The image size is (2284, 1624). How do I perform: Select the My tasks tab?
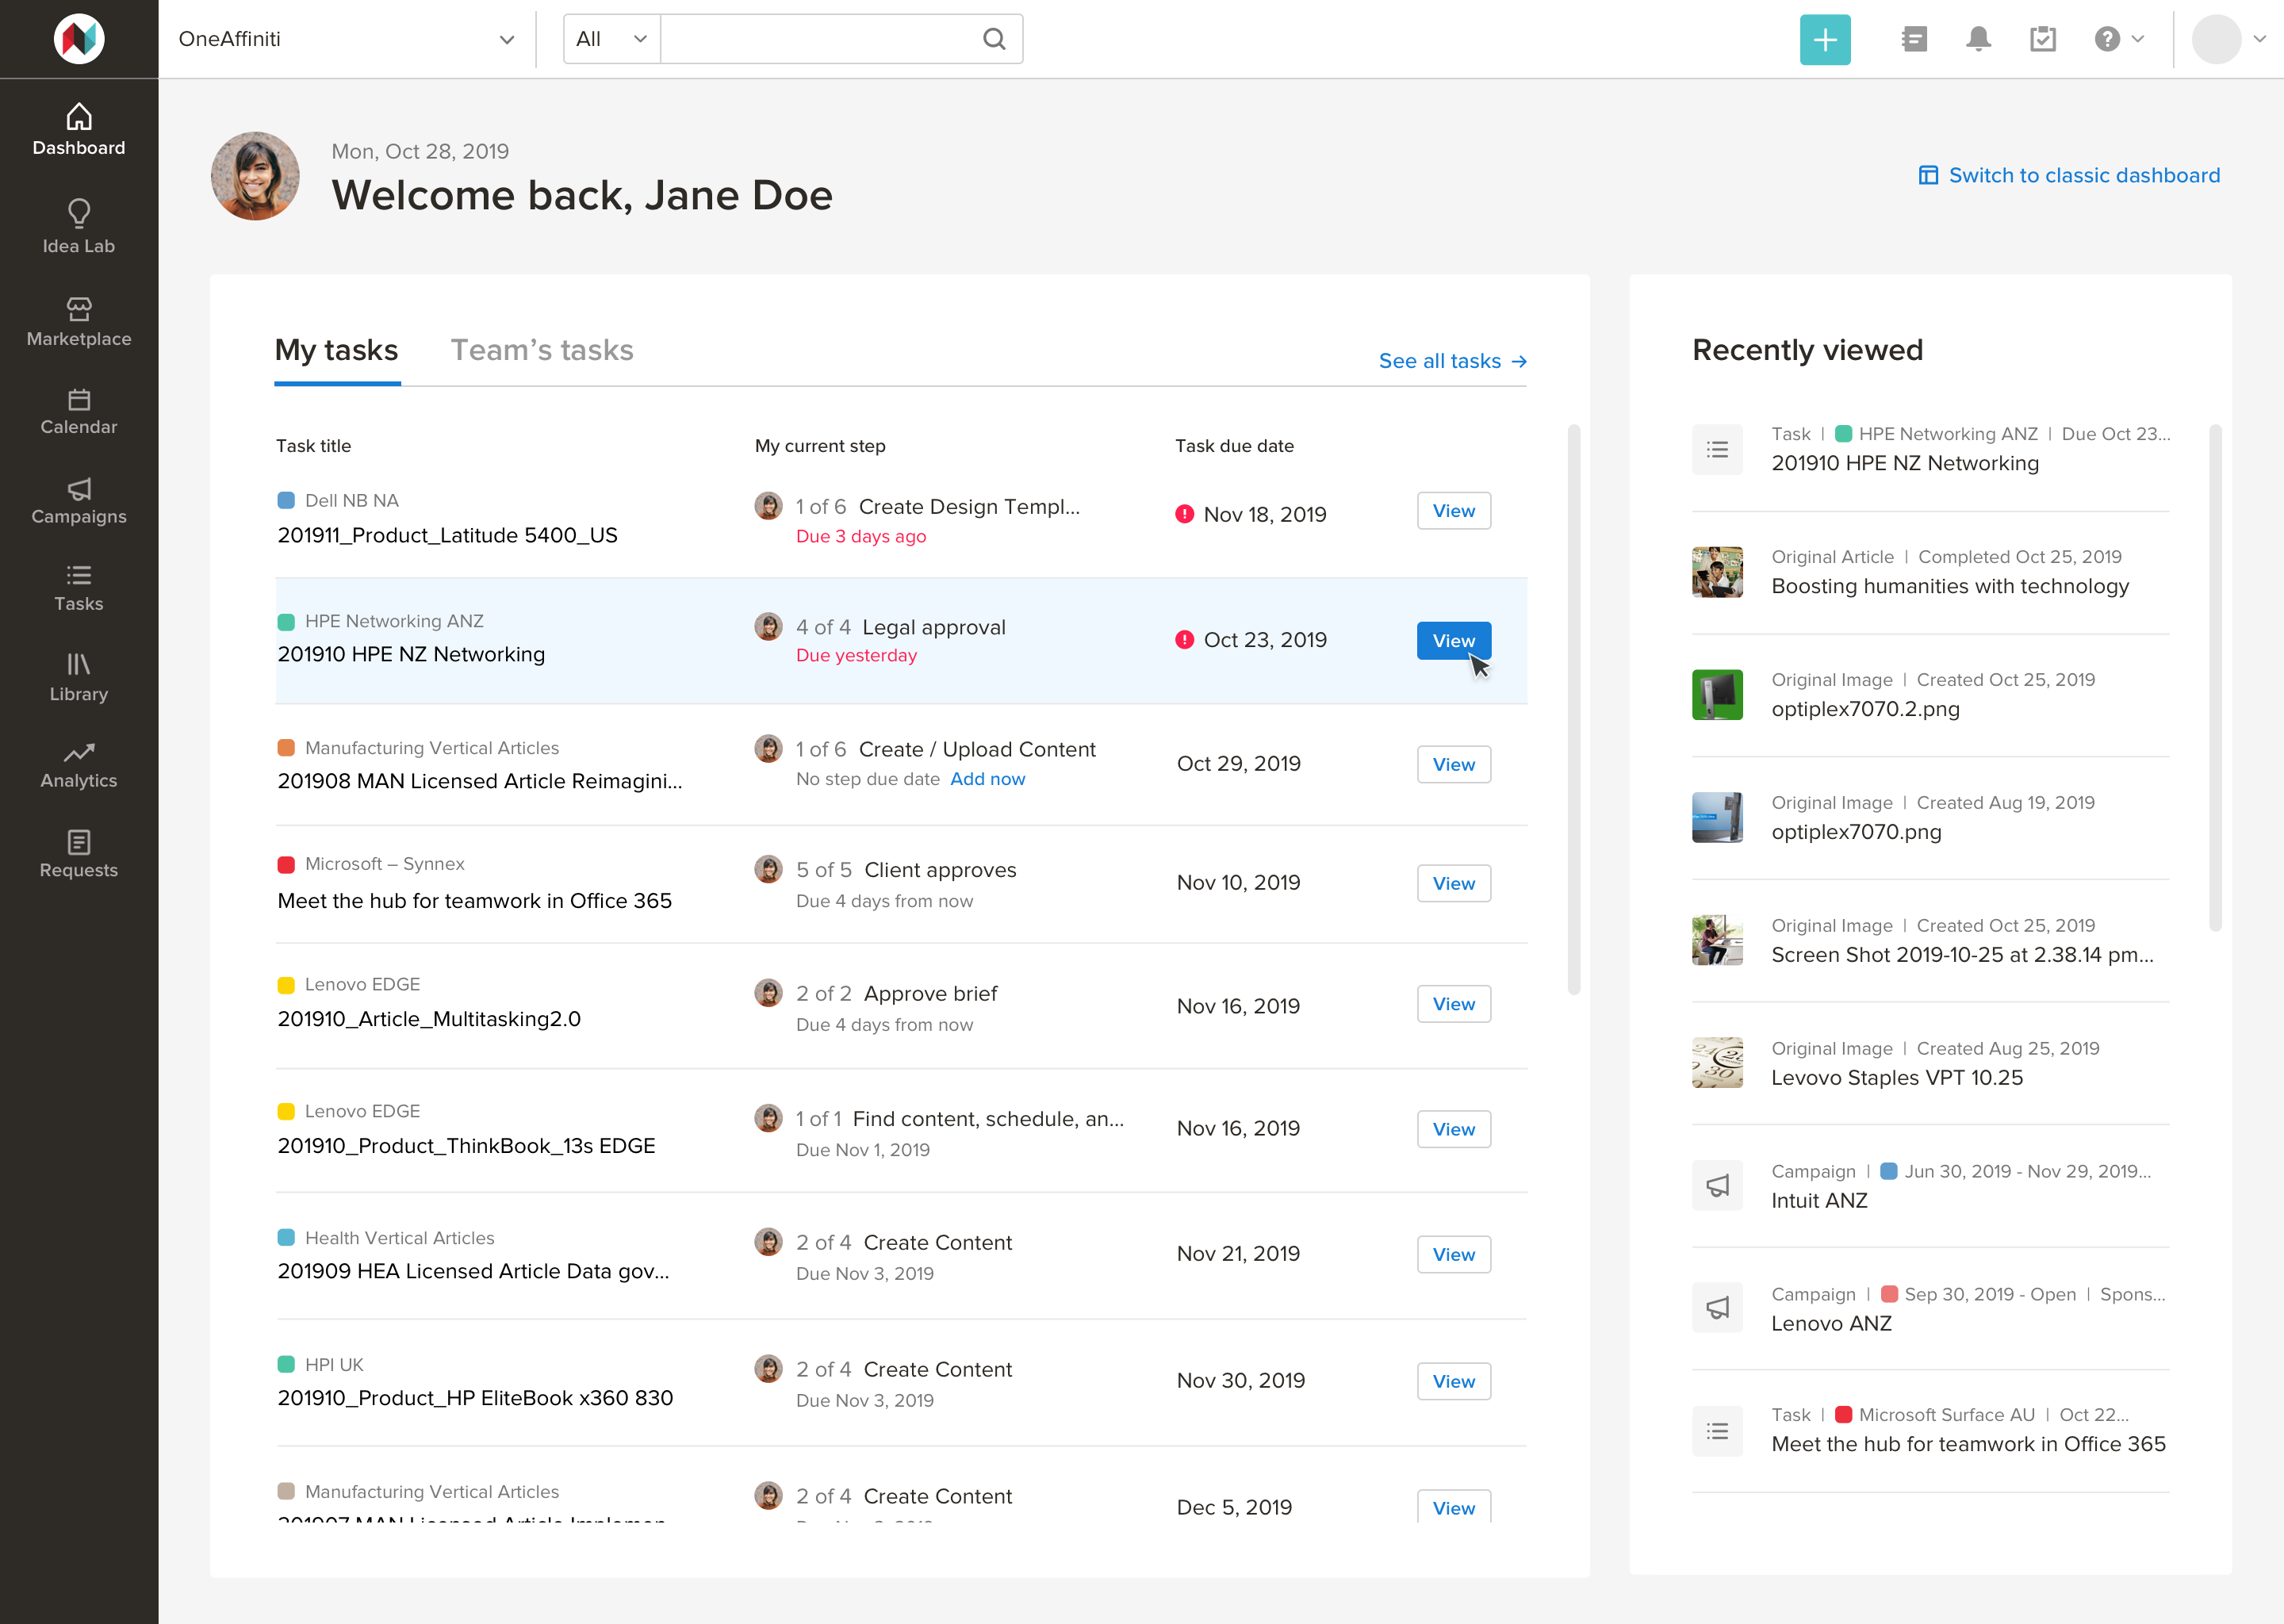coord(336,350)
